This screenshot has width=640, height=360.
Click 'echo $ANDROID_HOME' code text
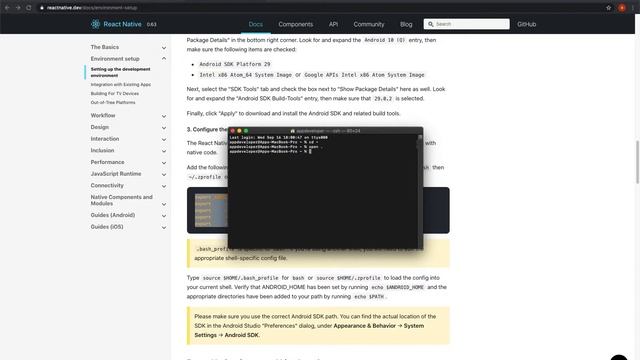pyautogui.click(x=398, y=287)
